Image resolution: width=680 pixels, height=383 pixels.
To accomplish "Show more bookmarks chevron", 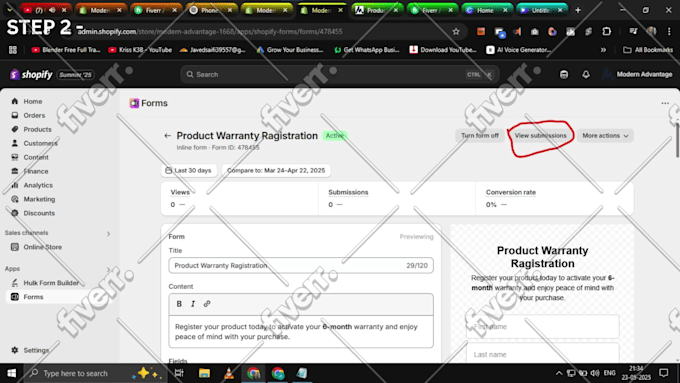I will click(x=603, y=50).
